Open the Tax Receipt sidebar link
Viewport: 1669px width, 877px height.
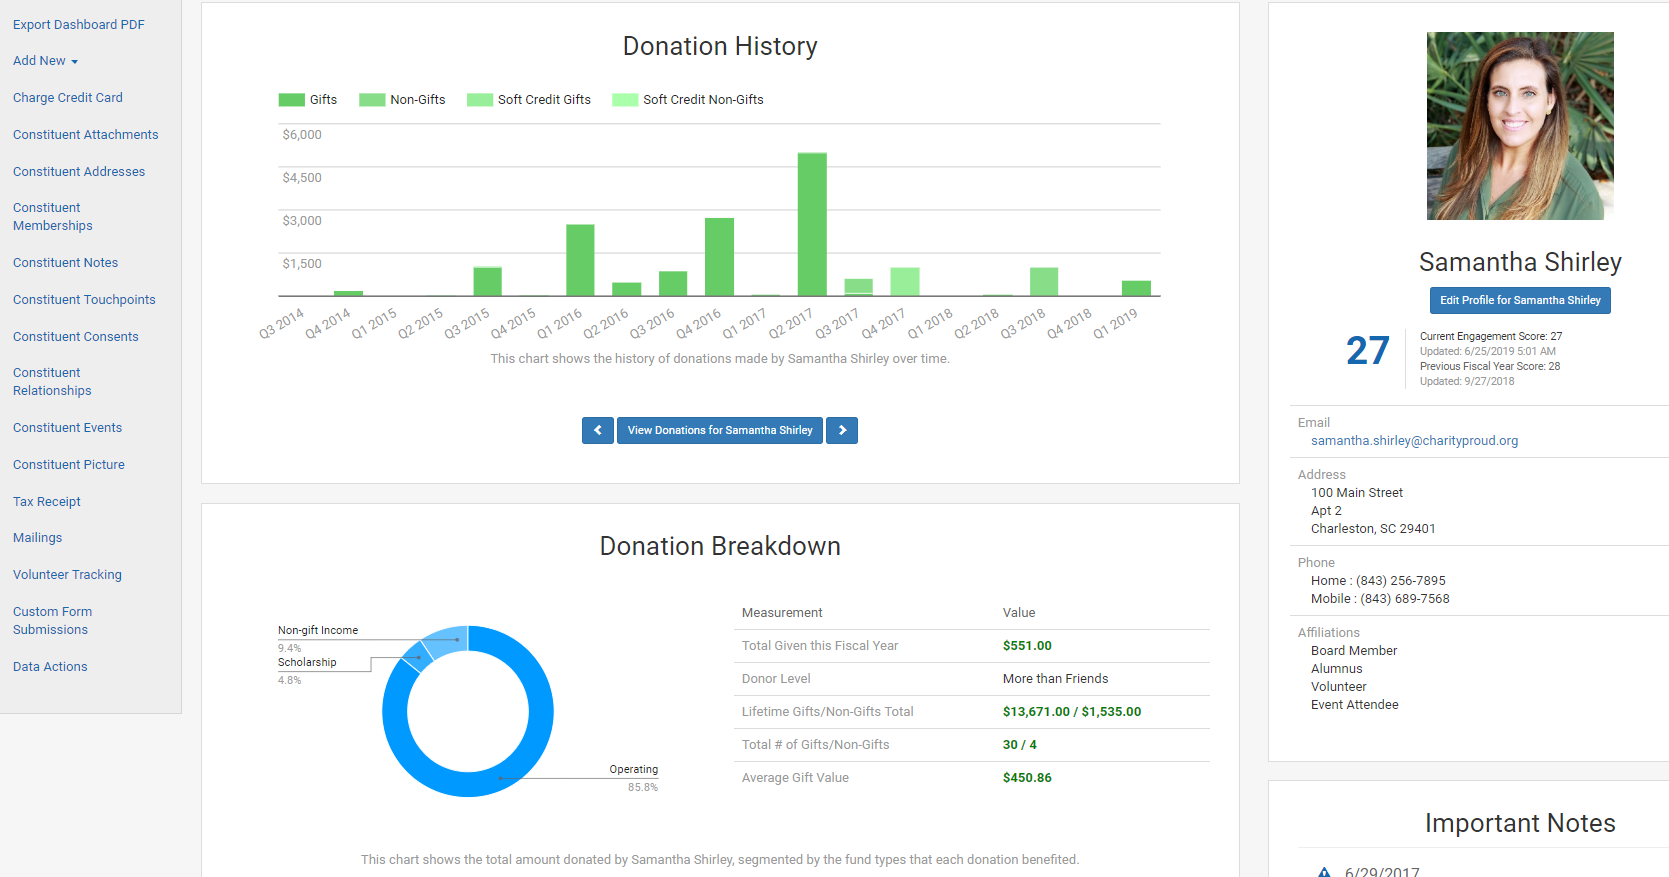point(47,502)
